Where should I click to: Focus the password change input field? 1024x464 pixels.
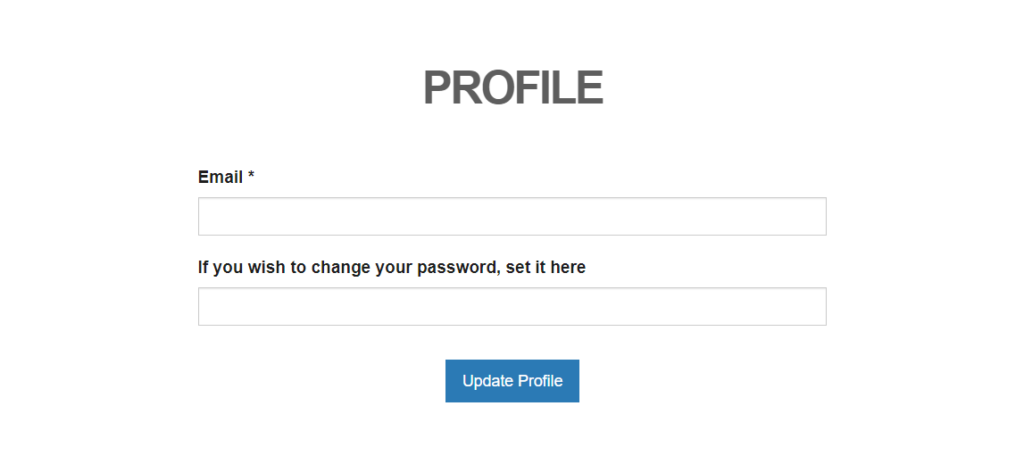click(x=512, y=307)
